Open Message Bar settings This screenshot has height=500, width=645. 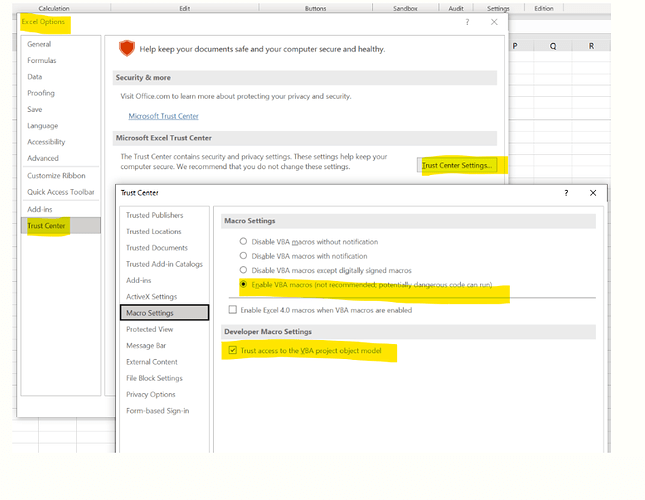click(x=146, y=345)
